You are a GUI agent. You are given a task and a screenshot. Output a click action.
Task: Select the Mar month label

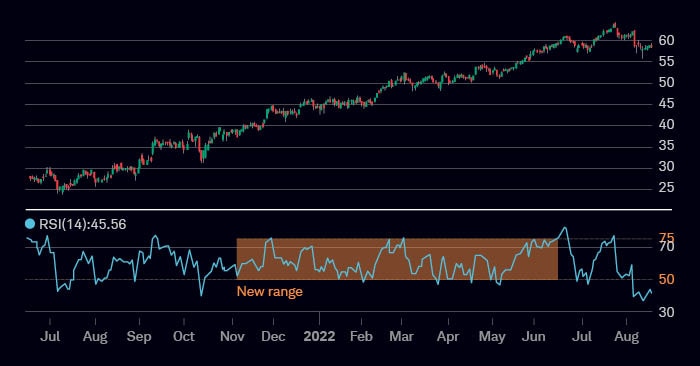401,336
